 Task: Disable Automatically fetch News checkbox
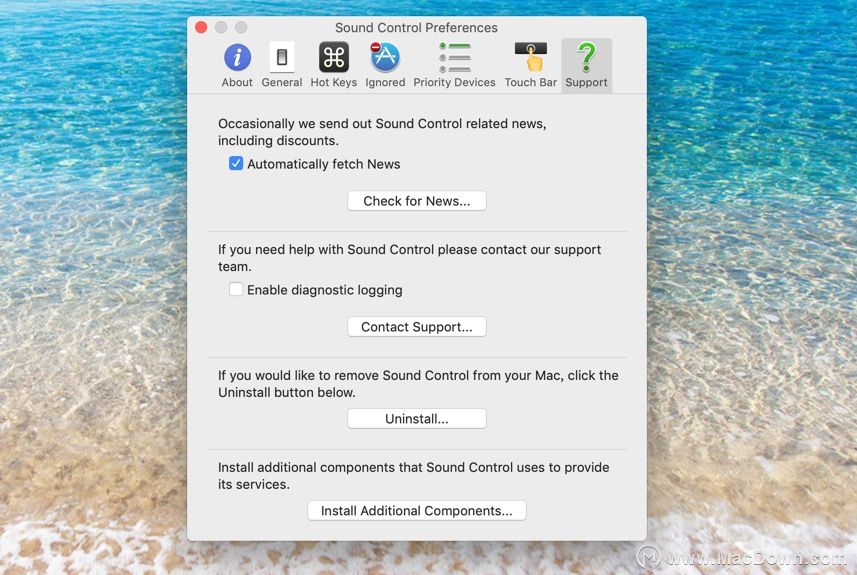tap(236, 163)
